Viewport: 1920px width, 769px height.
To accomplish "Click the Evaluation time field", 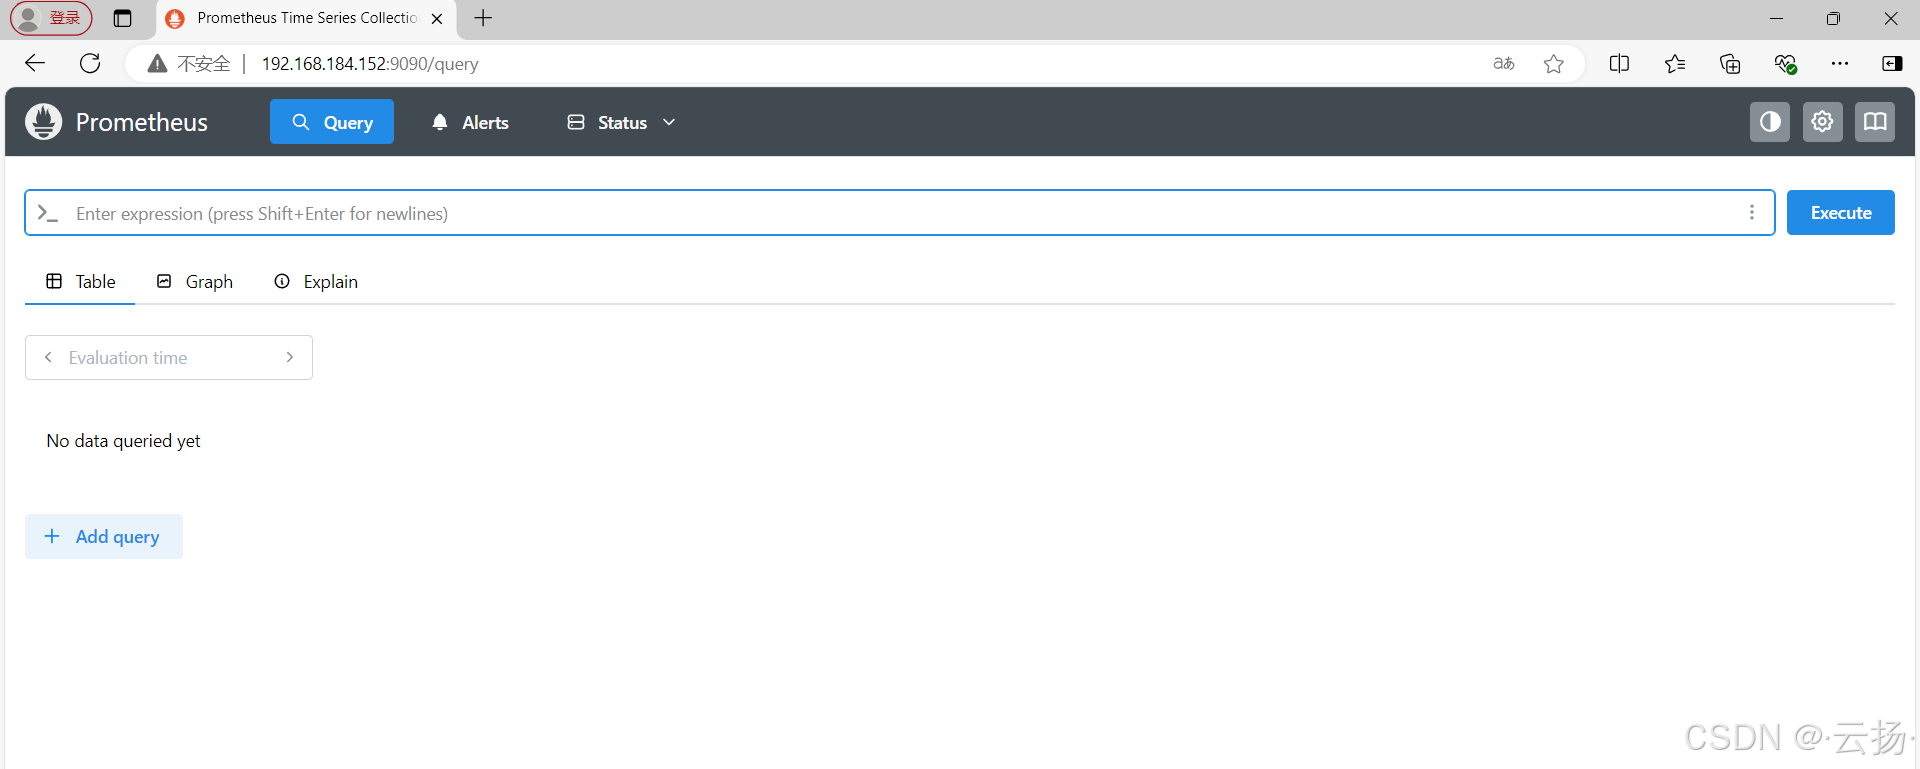I will 169,358.
